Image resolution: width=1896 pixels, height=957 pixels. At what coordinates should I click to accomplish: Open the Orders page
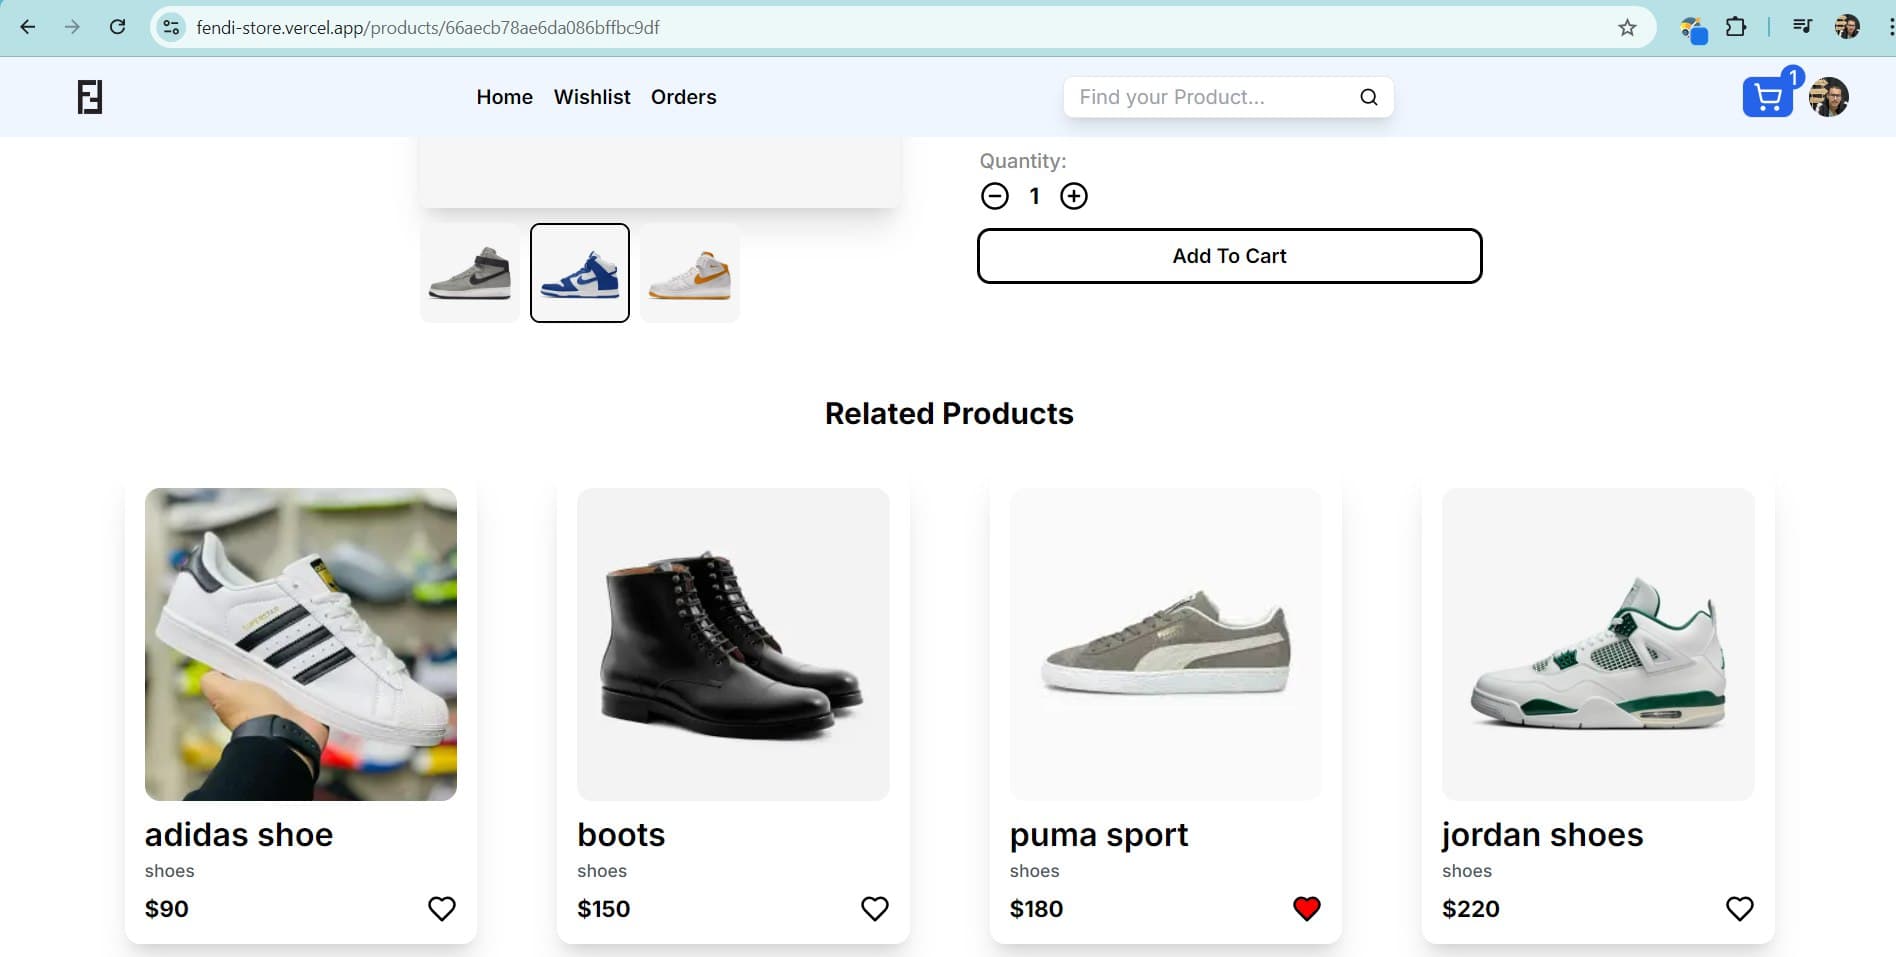coord(683,97)
